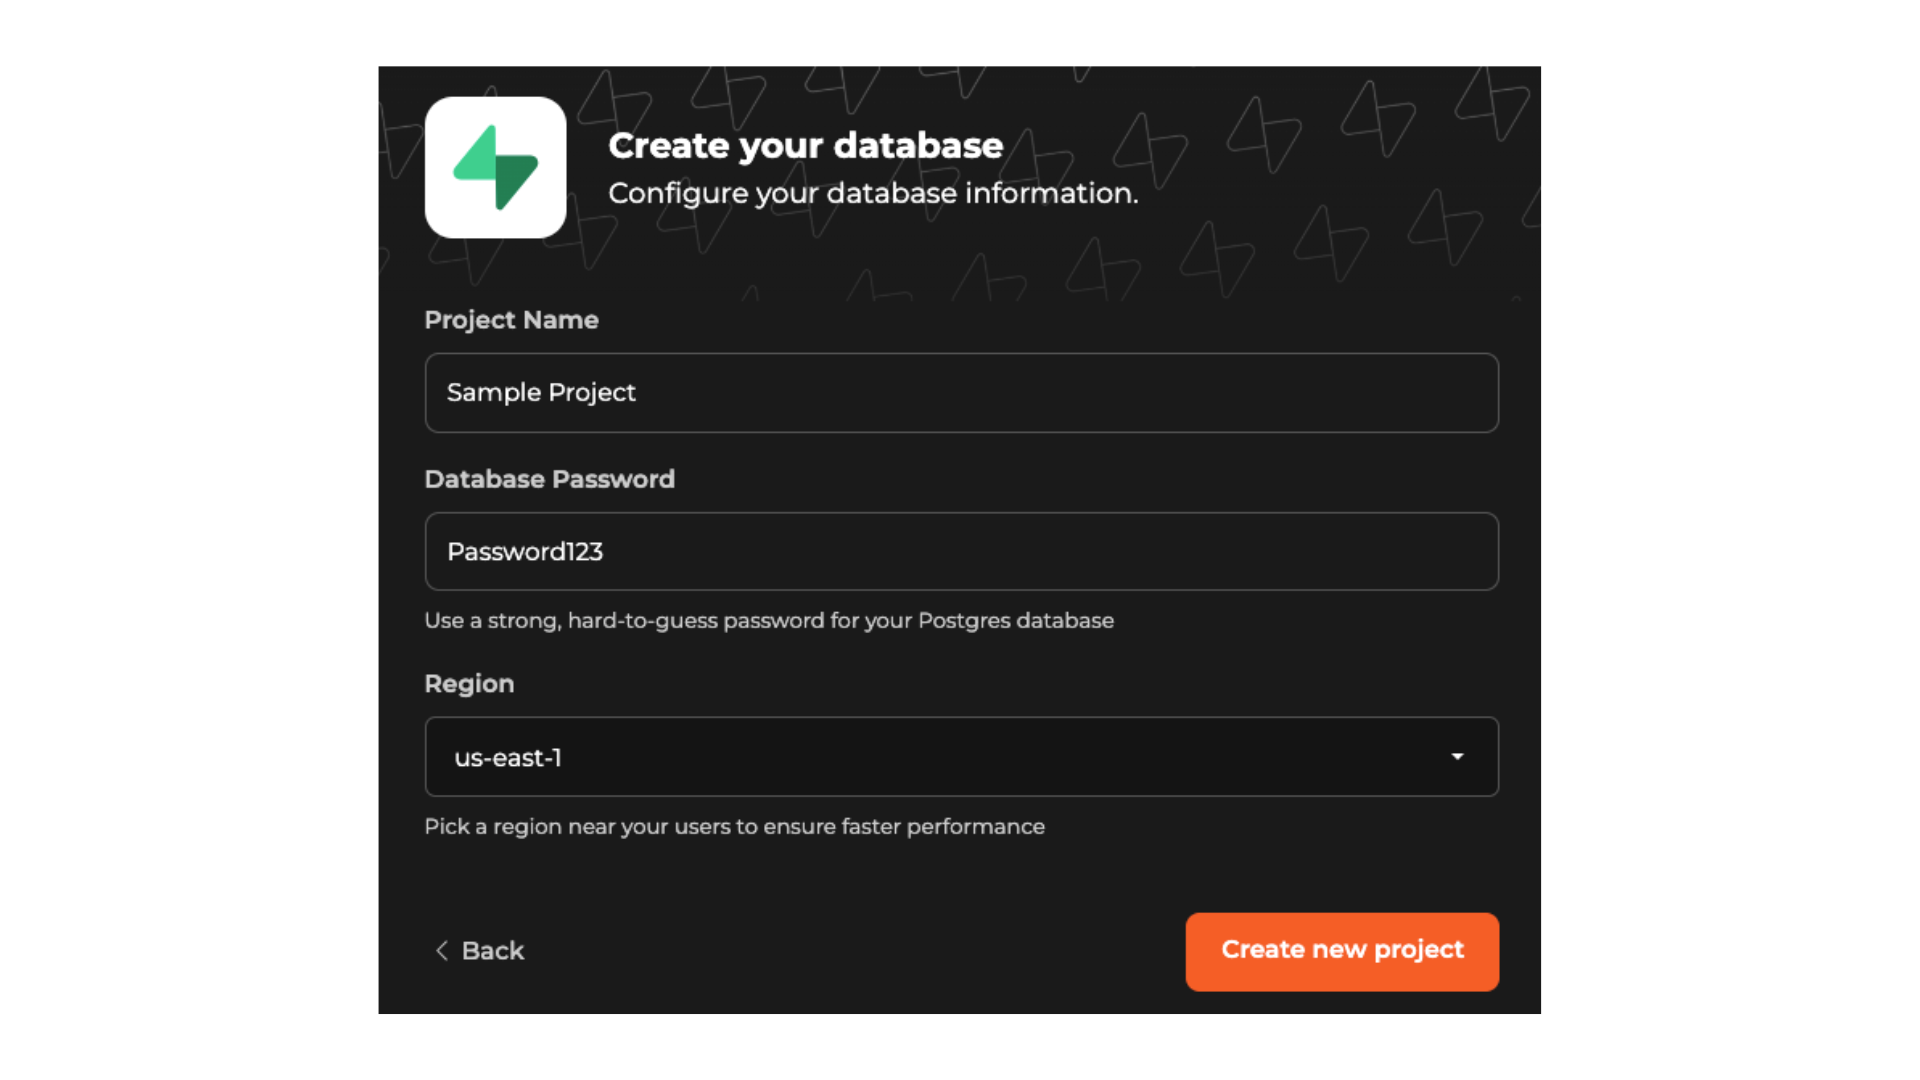Click the caret arrow in Region field

(x=1457, y=757)
